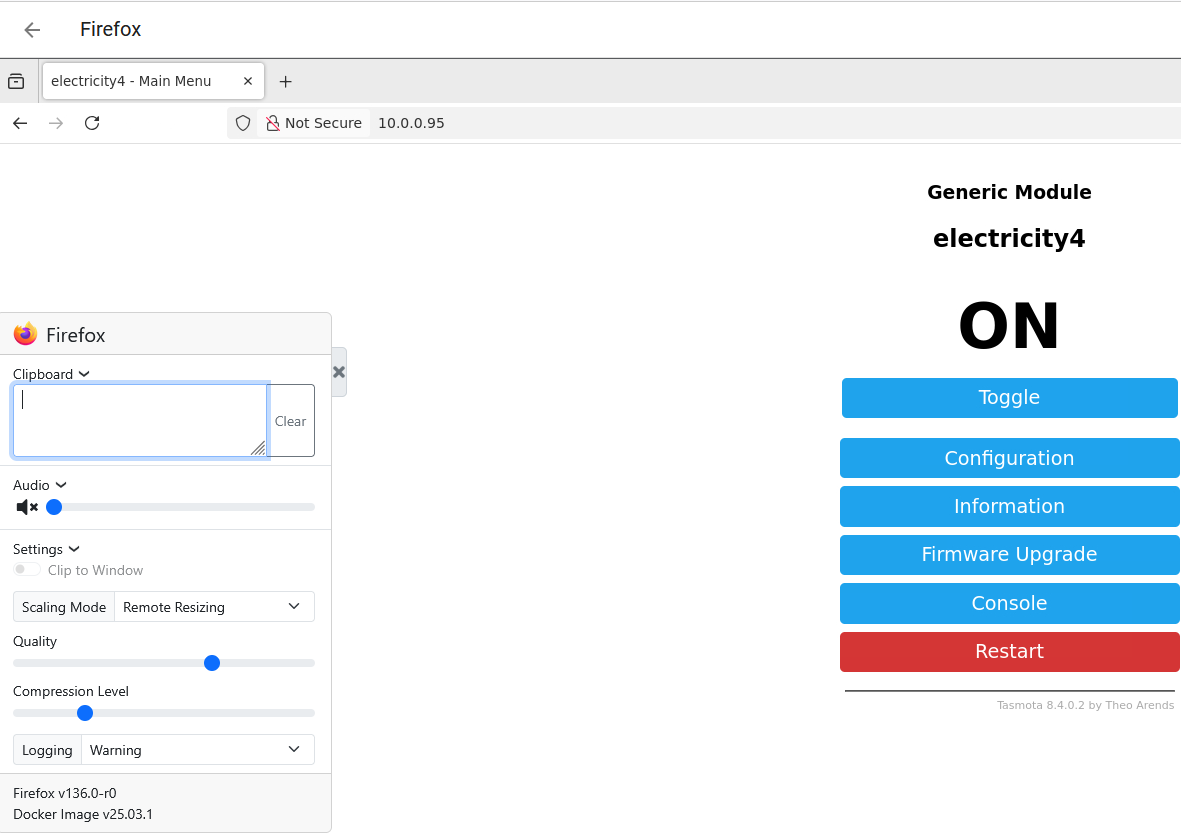Toggle the Tasmota relay power

(x=1009, y=398)
